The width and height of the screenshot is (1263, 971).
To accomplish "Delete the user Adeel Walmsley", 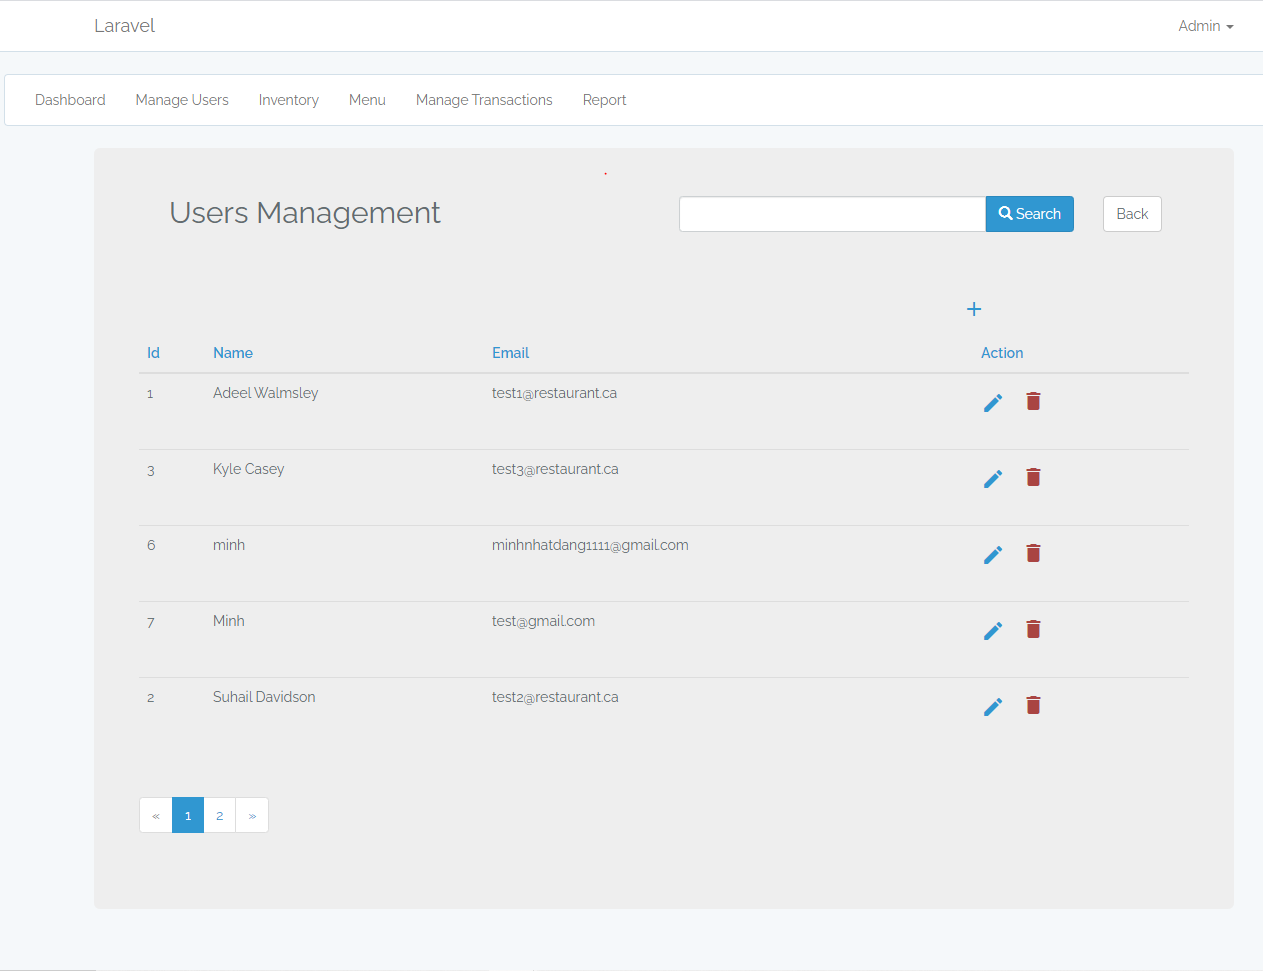I will (x=1033, y=401).
